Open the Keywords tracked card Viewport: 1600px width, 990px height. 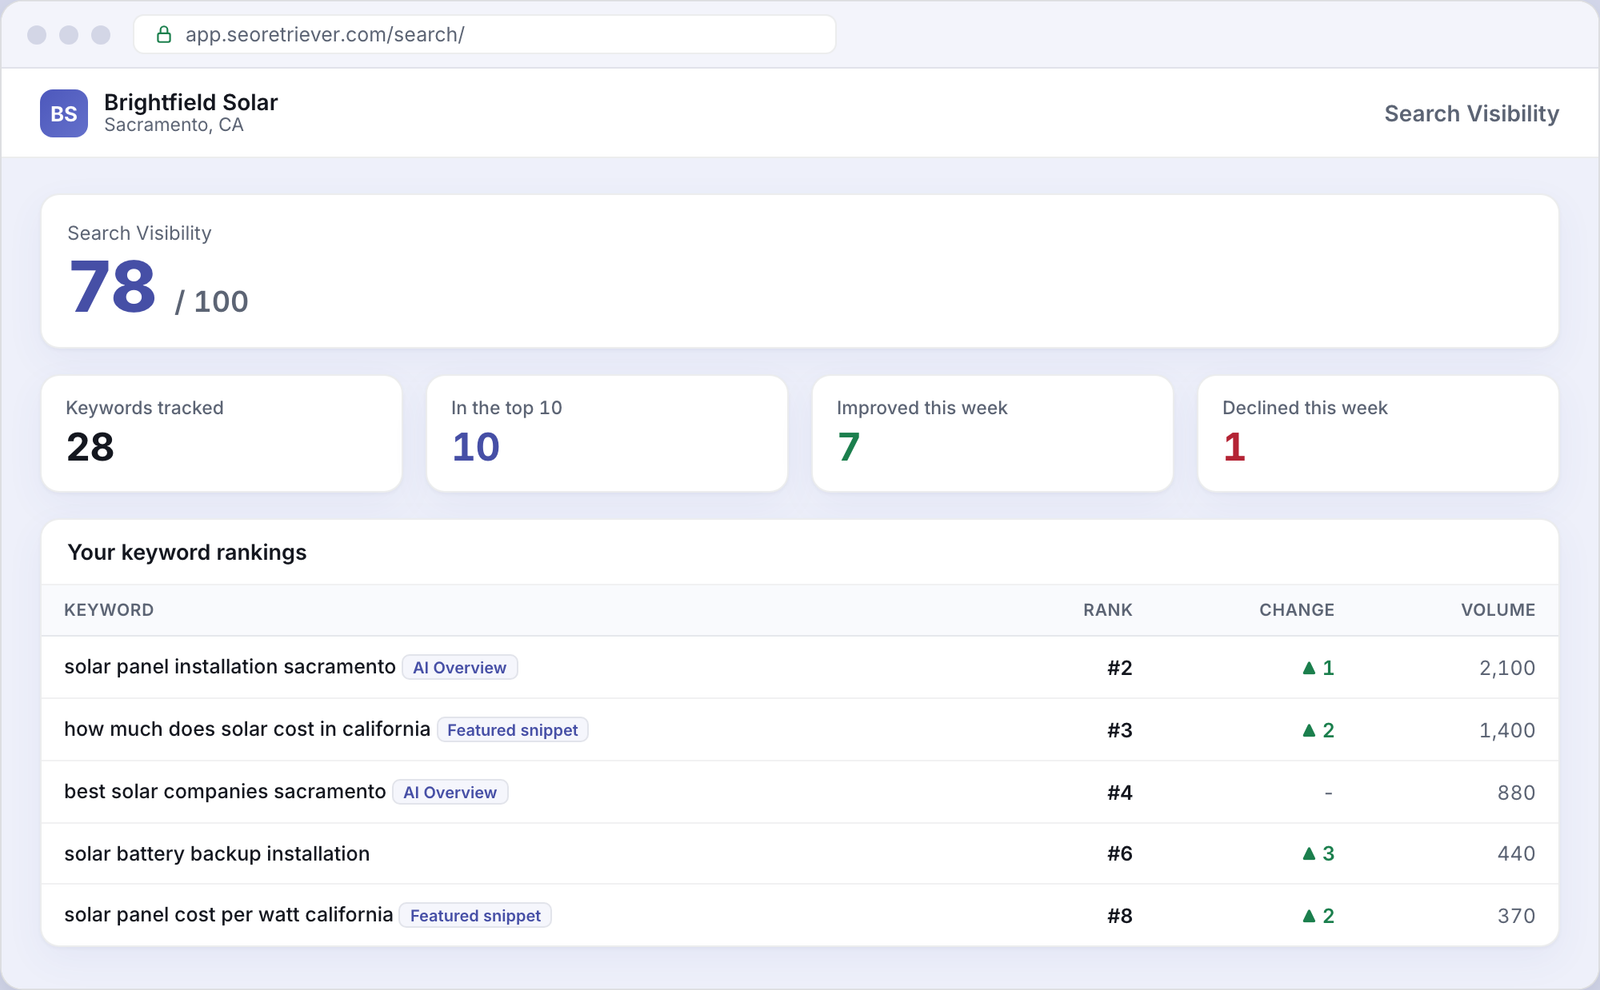[221, 433]
